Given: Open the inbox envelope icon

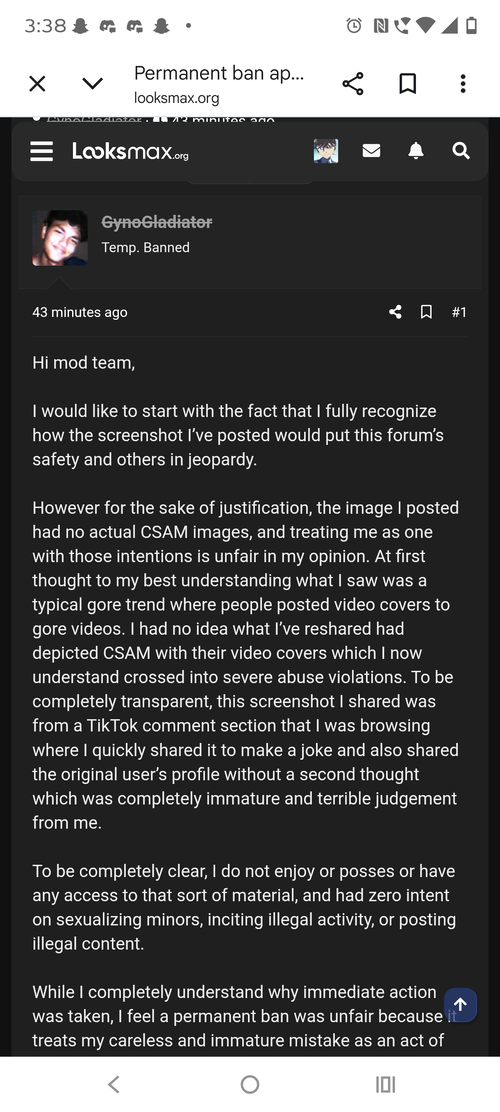Looking at the screenshot, I should click(371, 150).
